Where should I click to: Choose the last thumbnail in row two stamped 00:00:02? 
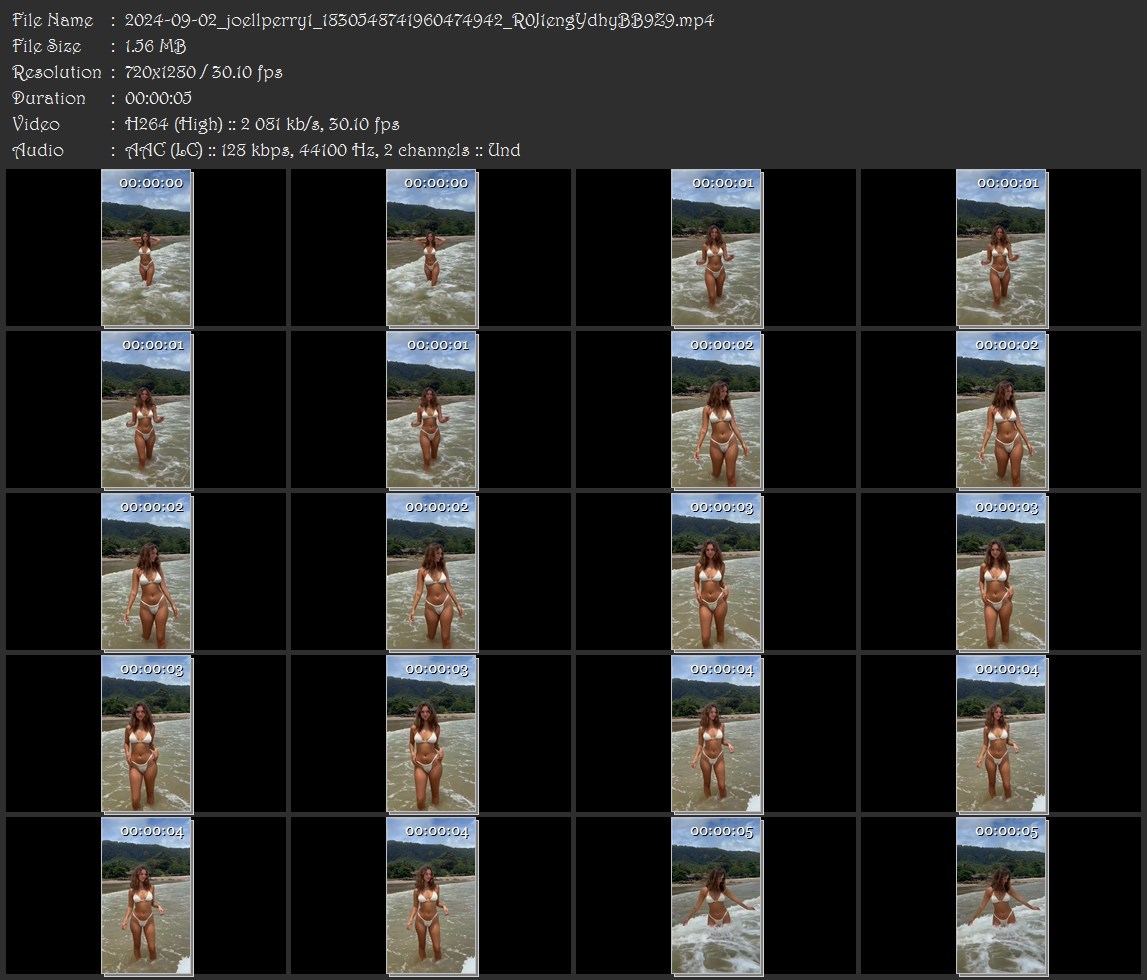point(1001,410)
